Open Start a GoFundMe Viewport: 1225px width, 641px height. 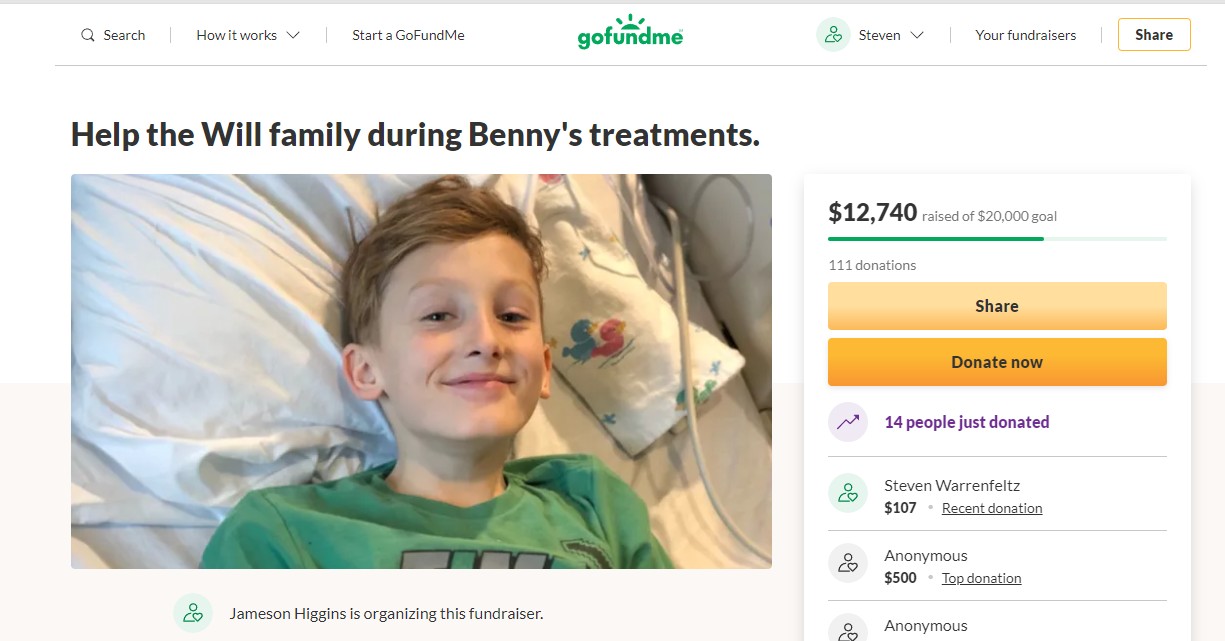[x=408, y=35]
